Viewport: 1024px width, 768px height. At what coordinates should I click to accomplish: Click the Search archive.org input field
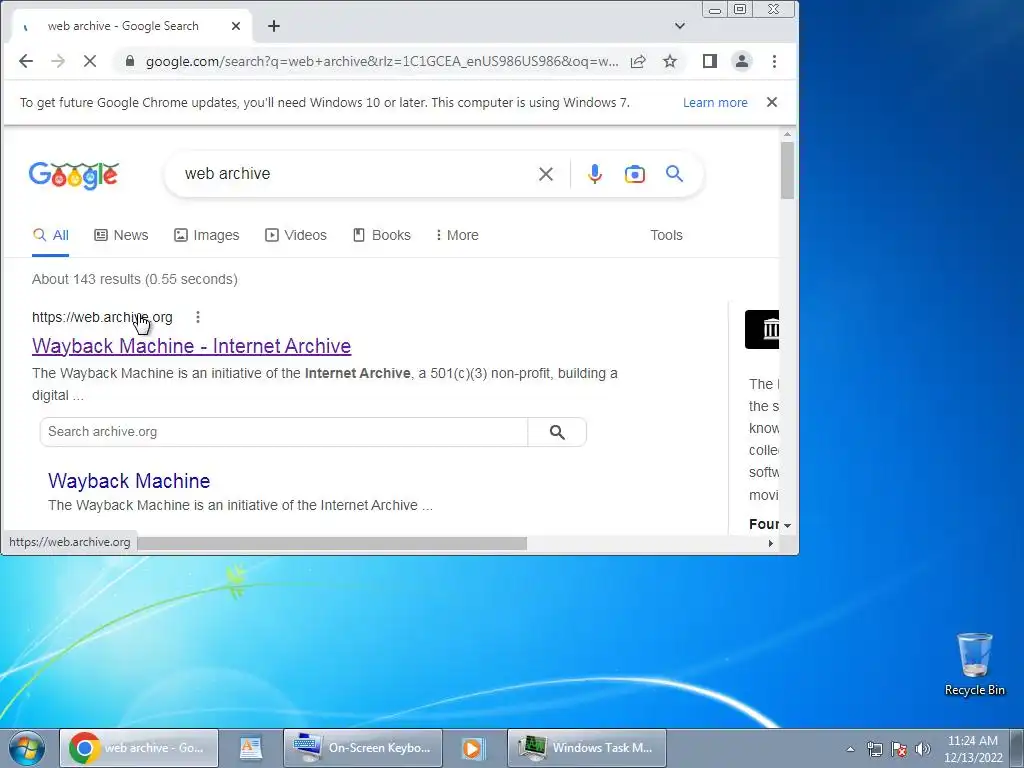[283, 432]
